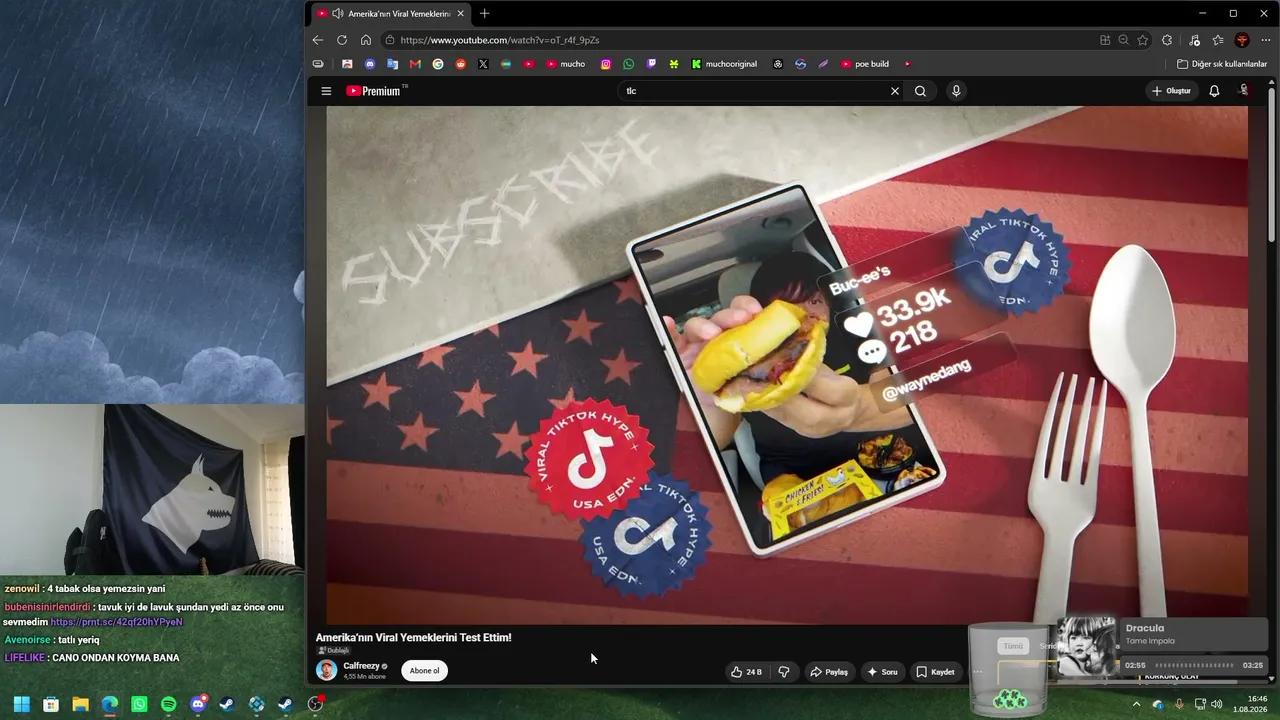Open Calfreezy's channel avatar
The height and width of the screenshot is (720, 1280).
pyautogui.click(x=327, y=670)
